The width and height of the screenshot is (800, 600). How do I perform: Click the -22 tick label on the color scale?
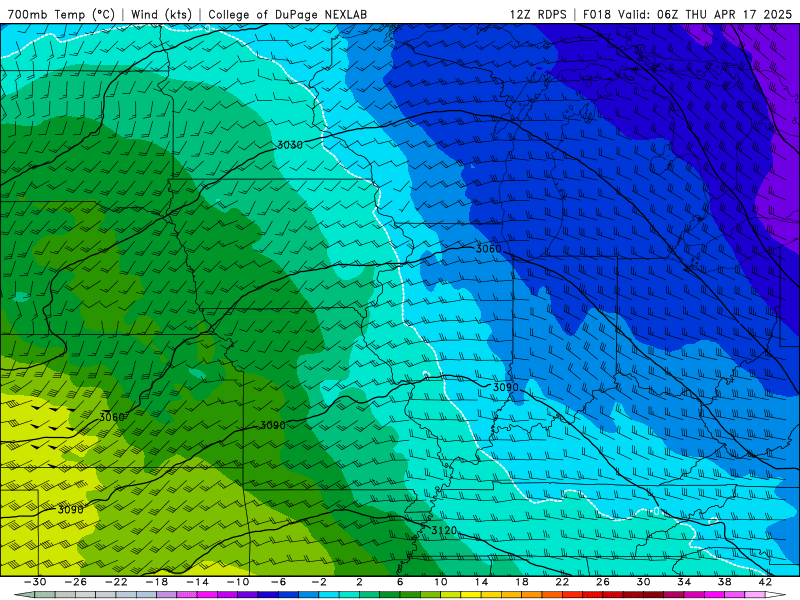pos(116,582)
